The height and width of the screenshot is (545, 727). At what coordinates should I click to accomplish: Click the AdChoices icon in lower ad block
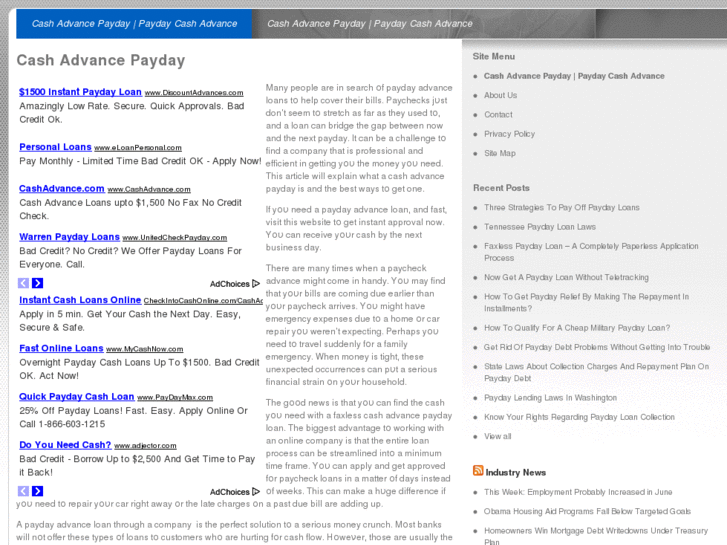256,492
